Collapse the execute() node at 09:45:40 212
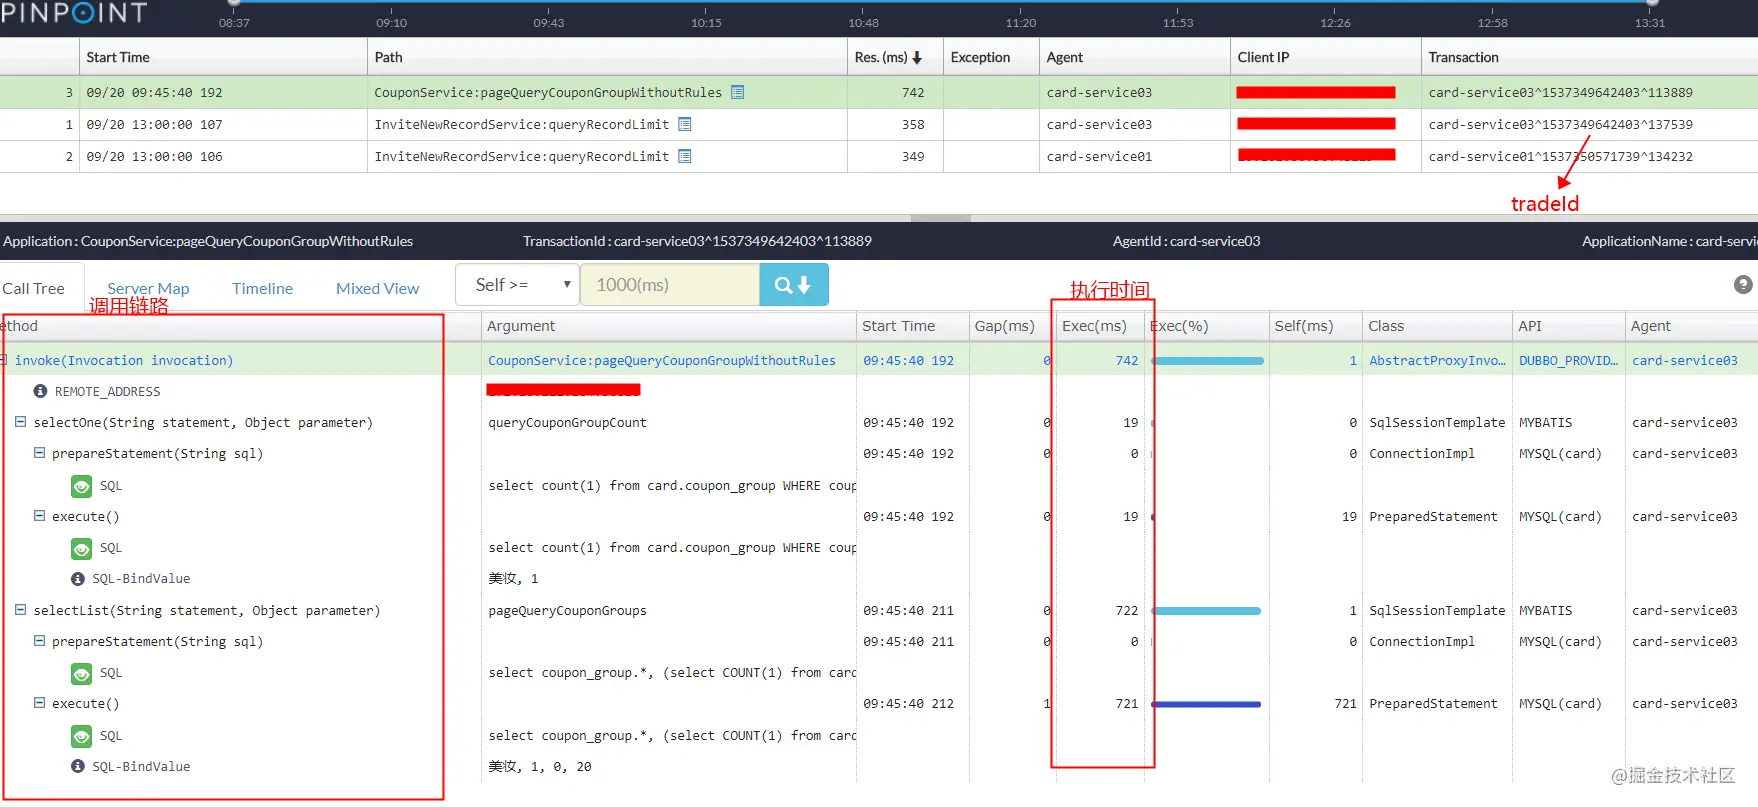This screenshot has height=807, width=1758. [39, 703]
